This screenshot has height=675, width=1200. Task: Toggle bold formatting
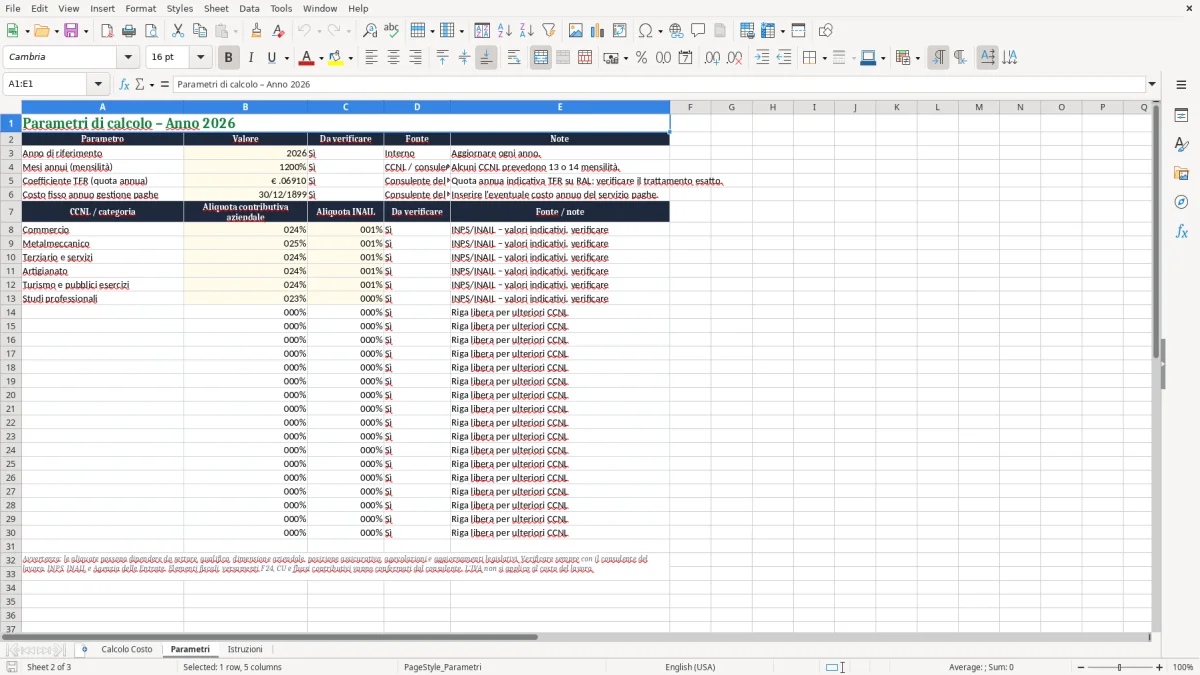click(229, 58)
